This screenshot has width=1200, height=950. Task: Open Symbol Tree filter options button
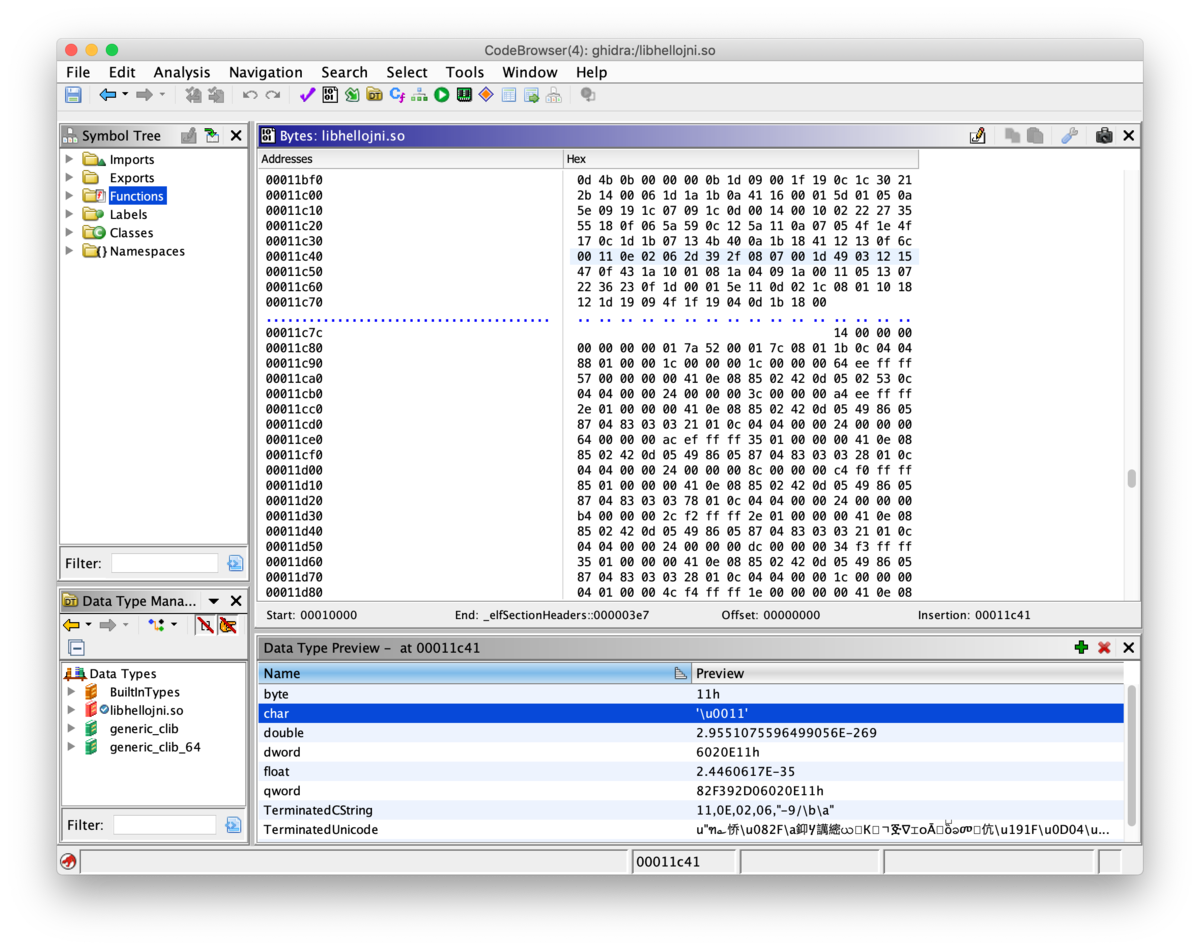[235, 563]
